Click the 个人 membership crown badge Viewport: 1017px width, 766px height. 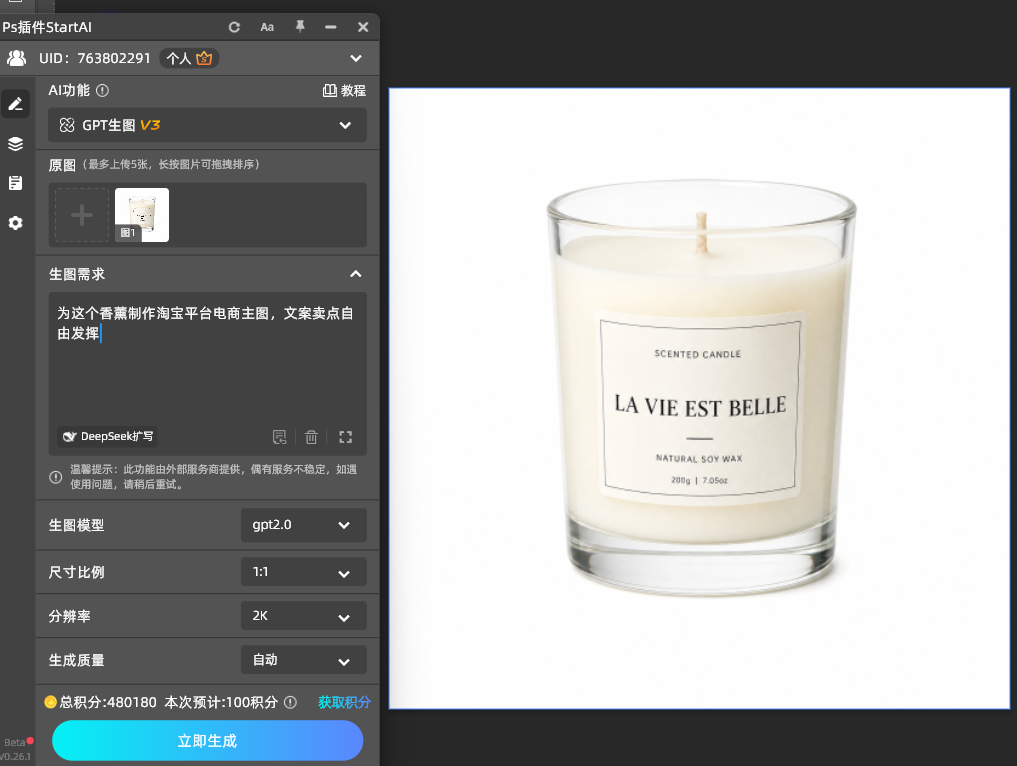pyautogui.click(x=189, y=58)
